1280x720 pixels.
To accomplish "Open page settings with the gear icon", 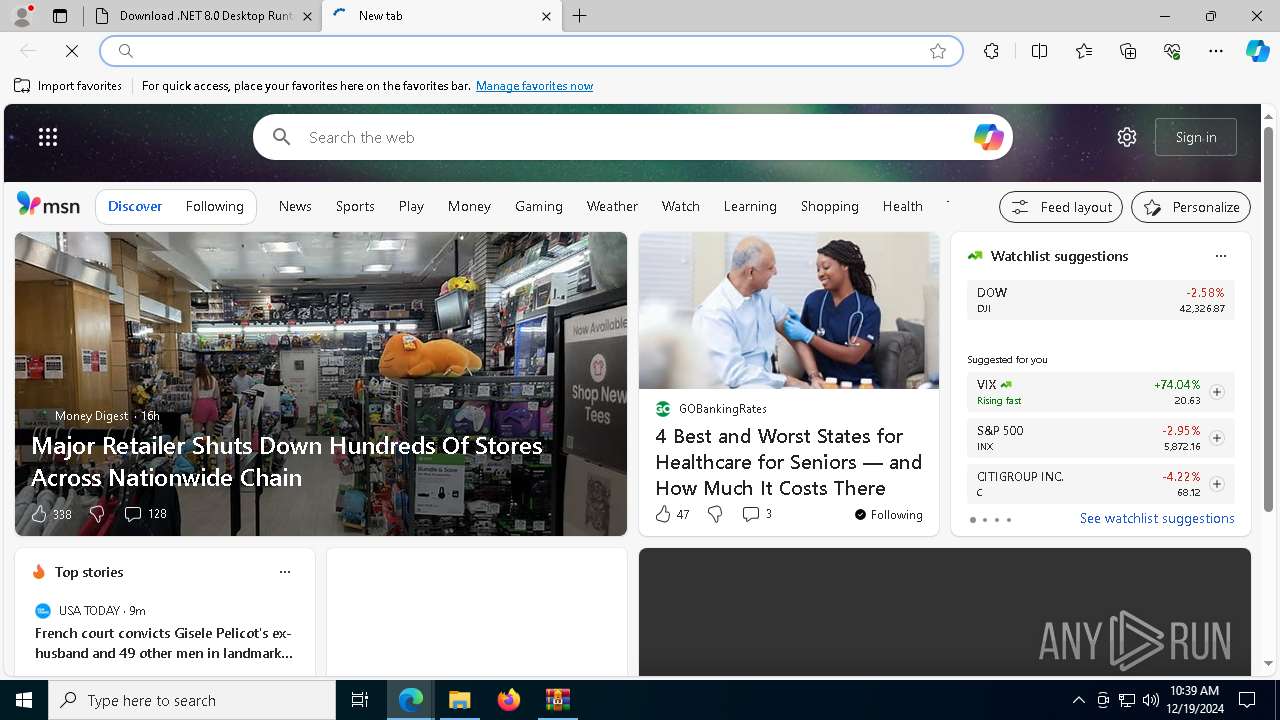I will point(1127,137).
